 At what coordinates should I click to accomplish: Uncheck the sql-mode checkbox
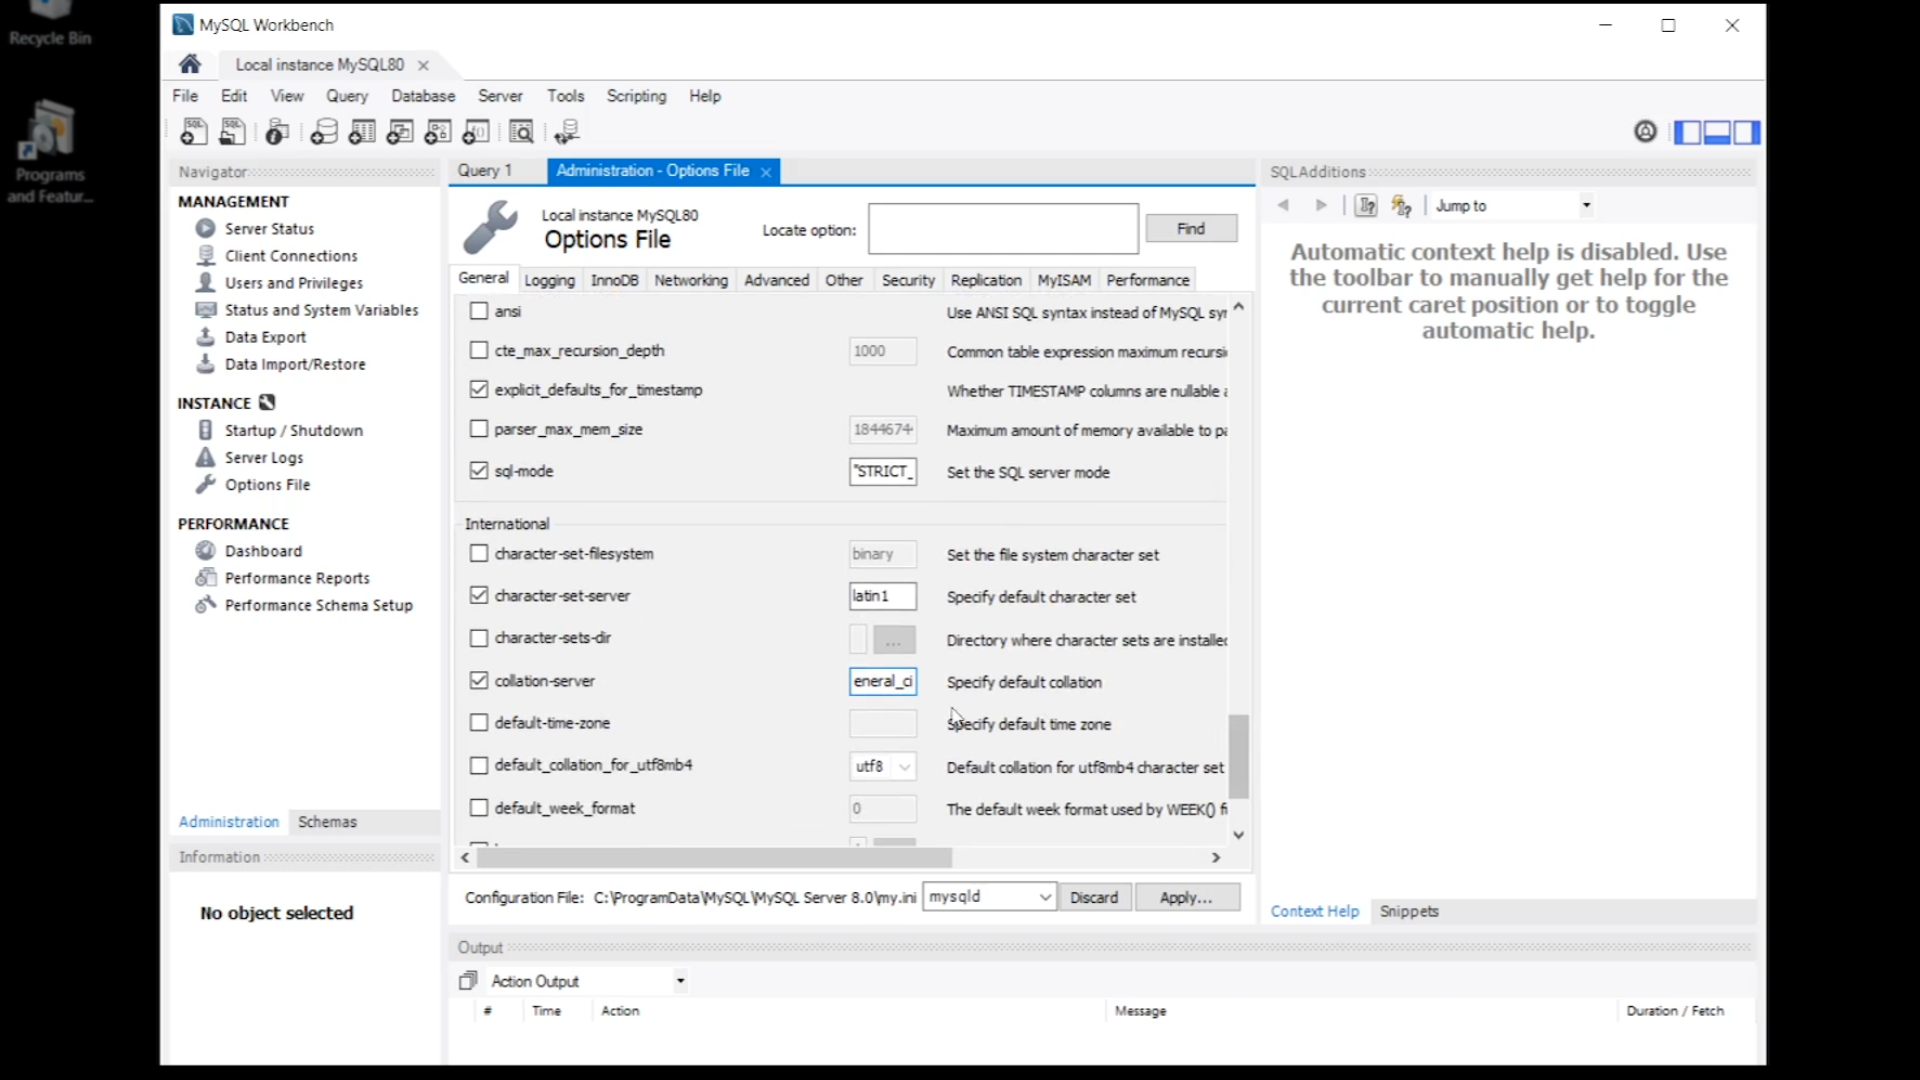(479, 471)
